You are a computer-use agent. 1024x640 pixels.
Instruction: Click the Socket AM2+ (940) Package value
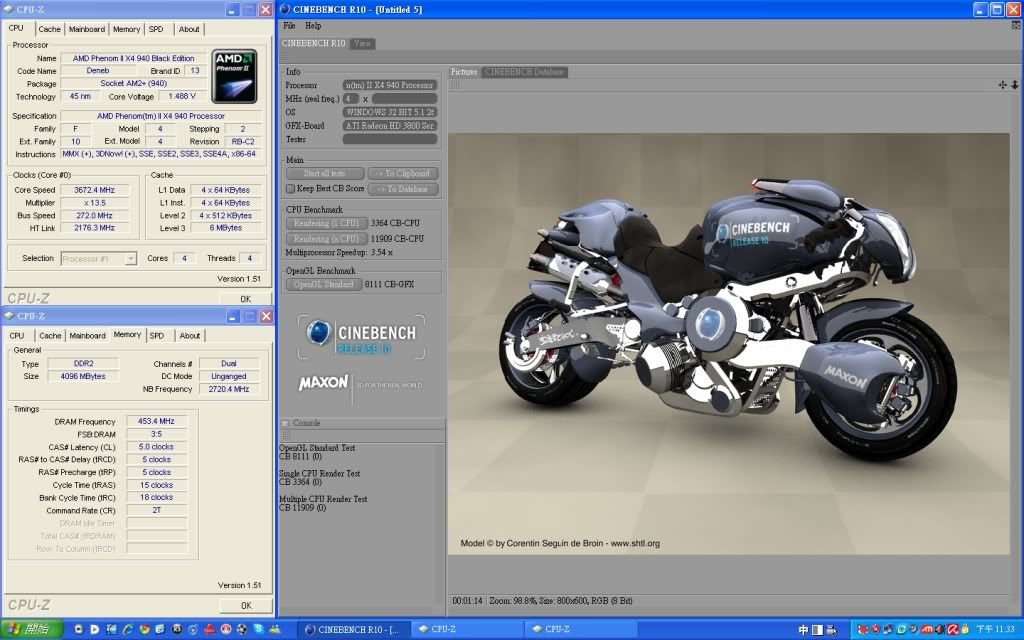(x=133, y=83)
